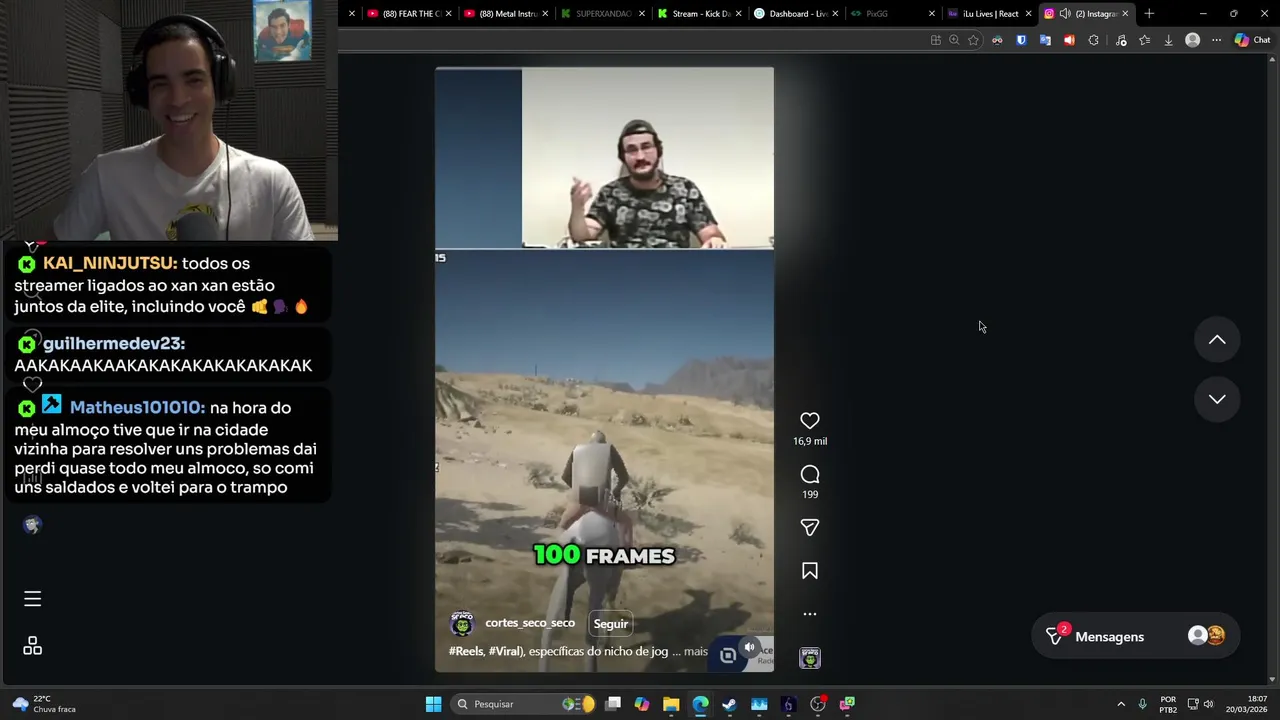Add page to favorites star icon
This screenshot has height=720, width=1280.
pos(973,40)
